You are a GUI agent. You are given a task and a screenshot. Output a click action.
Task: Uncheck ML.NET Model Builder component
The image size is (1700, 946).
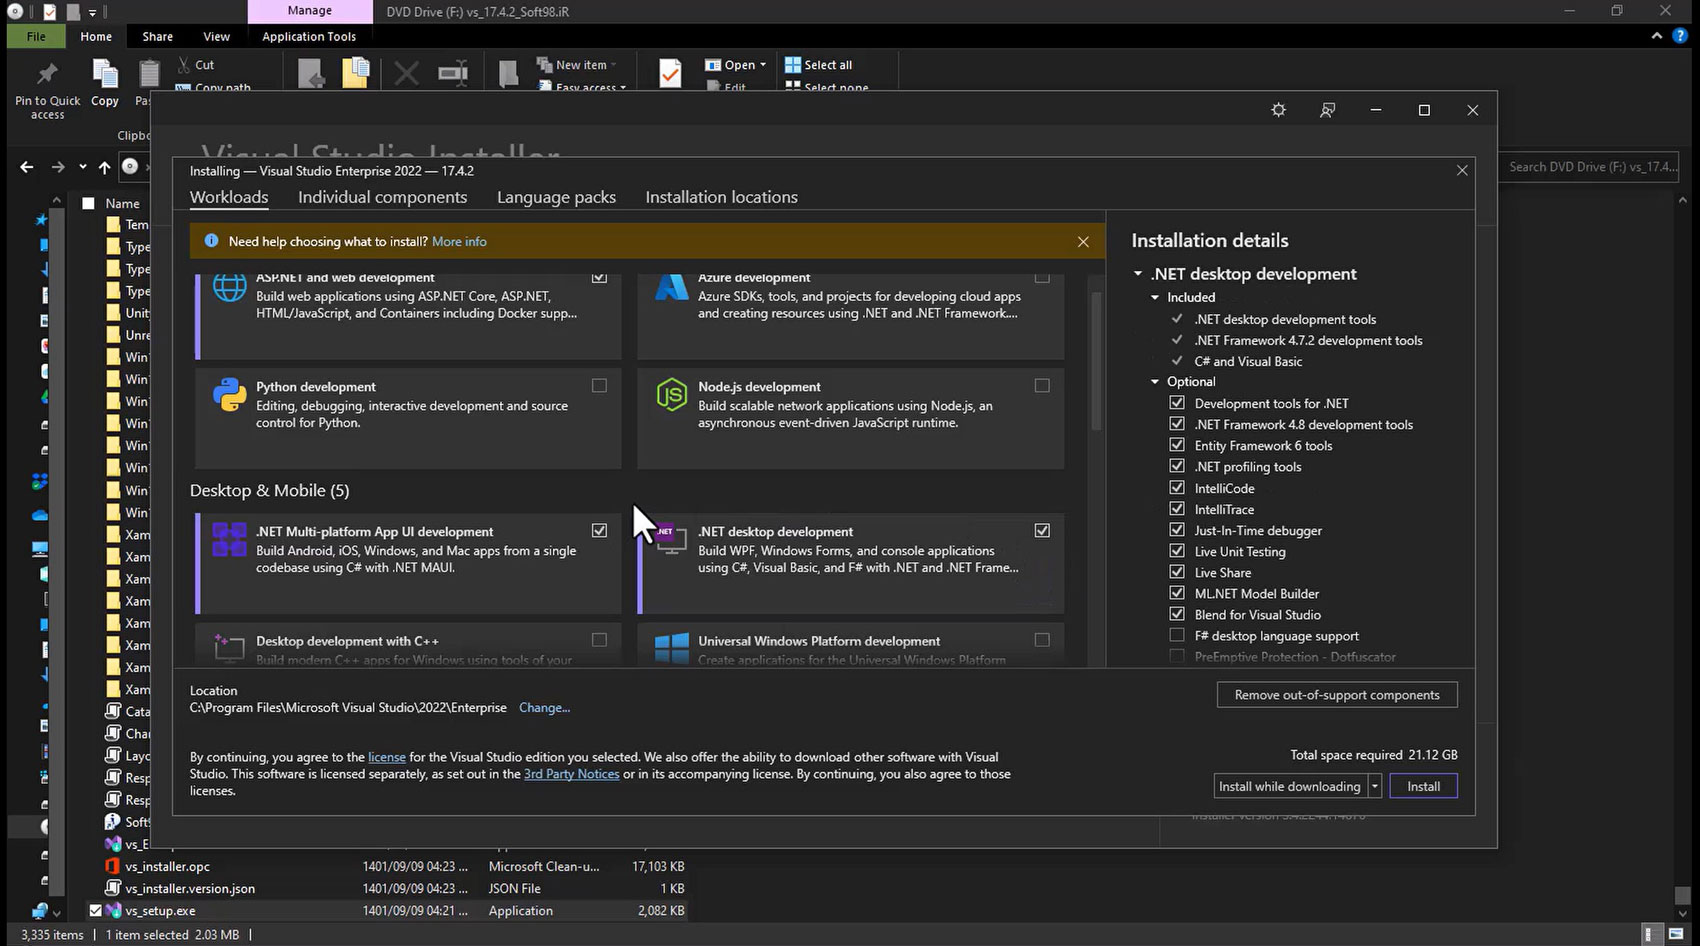point(1177,593)
